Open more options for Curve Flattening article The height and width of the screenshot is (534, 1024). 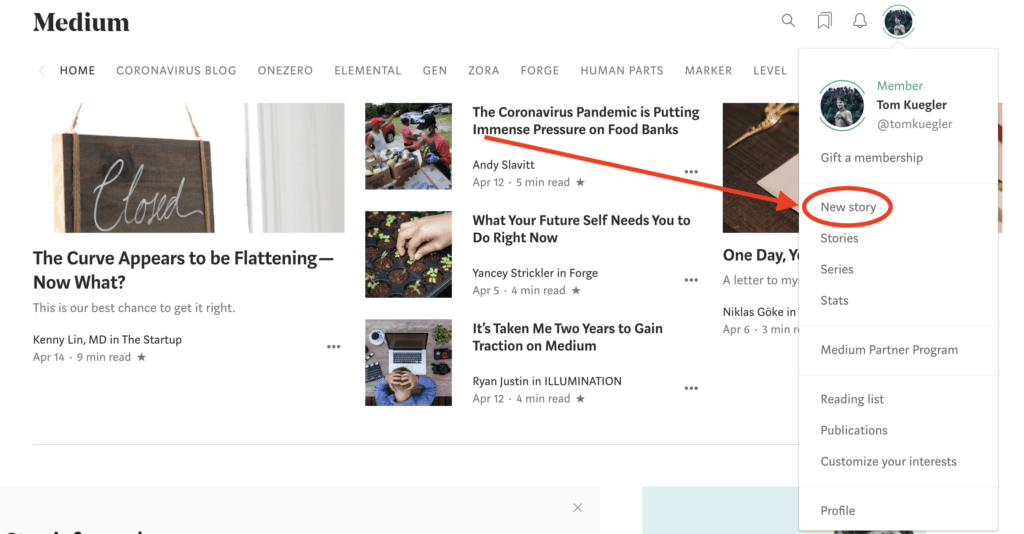[x=333, y=347]
